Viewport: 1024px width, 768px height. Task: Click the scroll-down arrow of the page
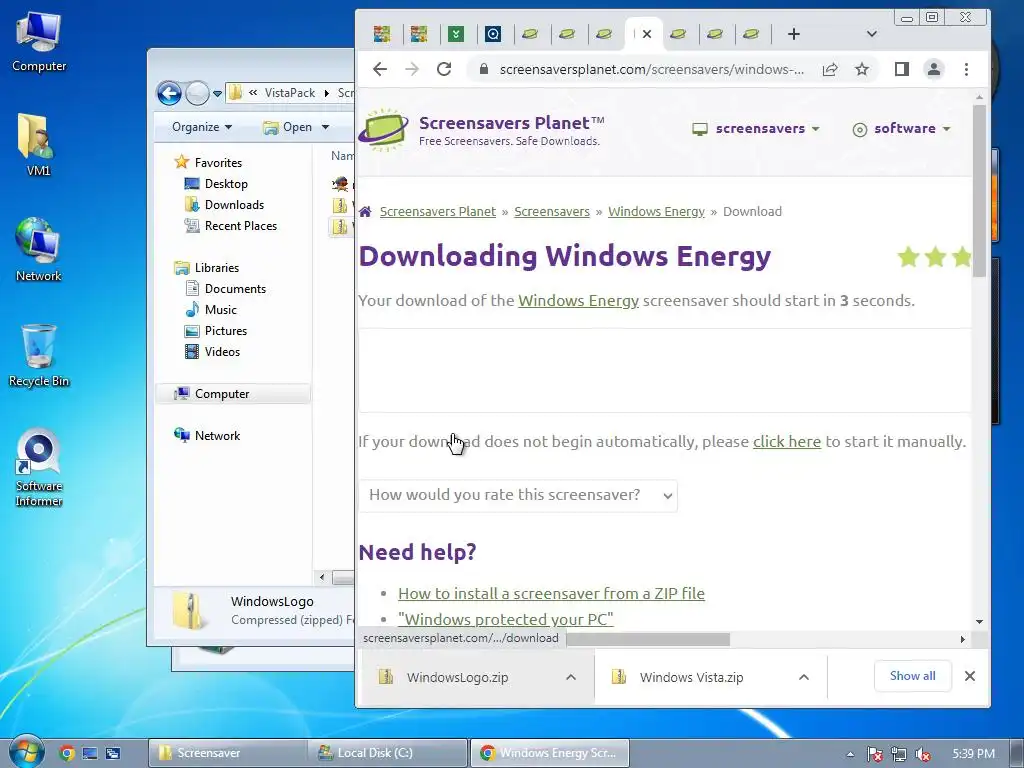(x=979, y=622)
